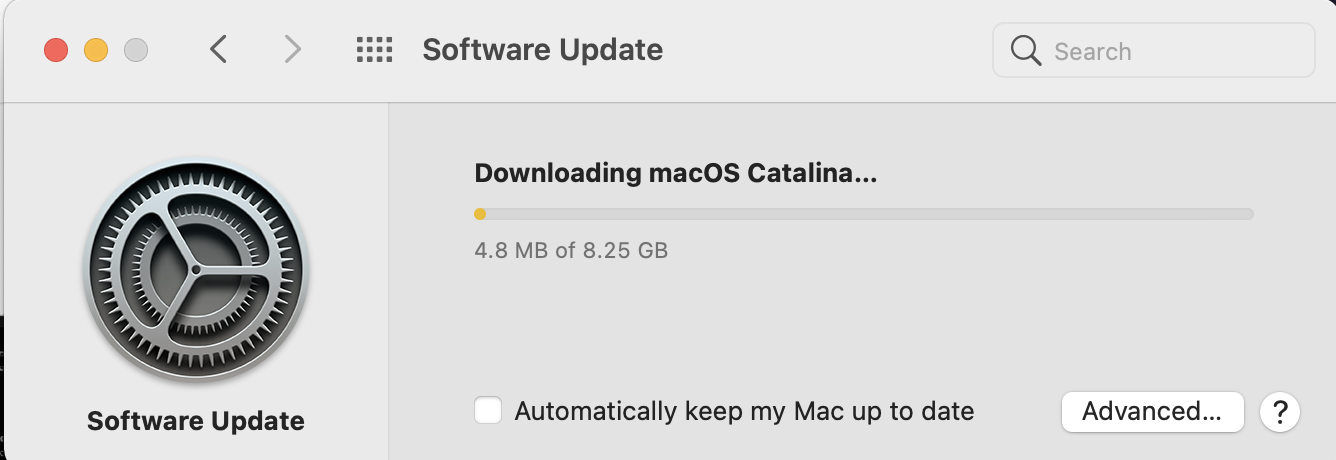Click the magnifying glass search icon
The height and width of the screenshot is (460, 1336).
tap(1026, 51)
